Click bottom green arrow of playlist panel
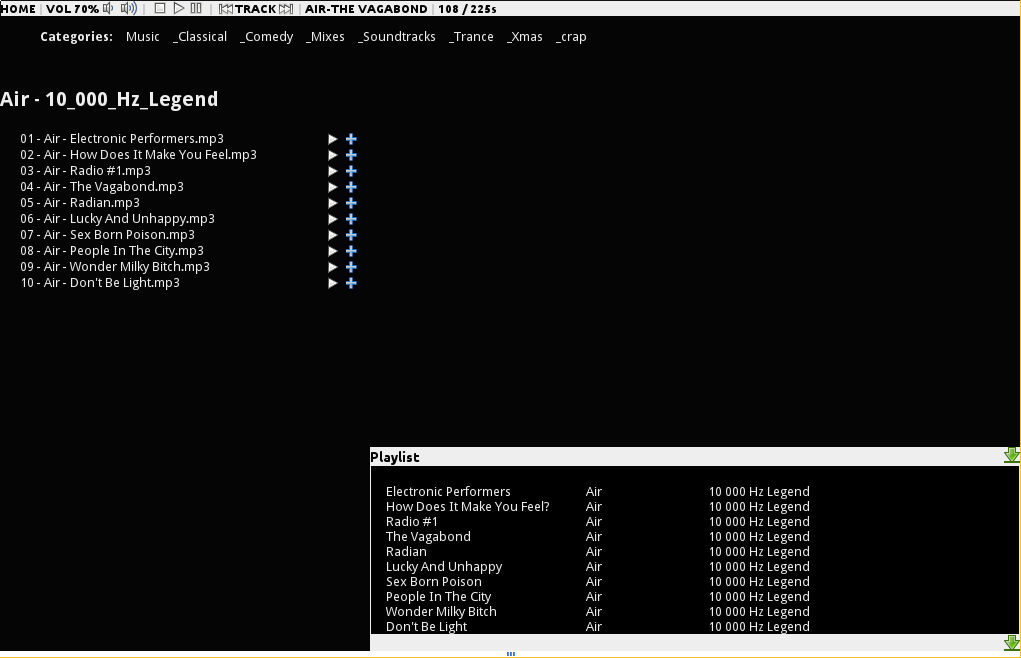 (x=1011, y=643)
